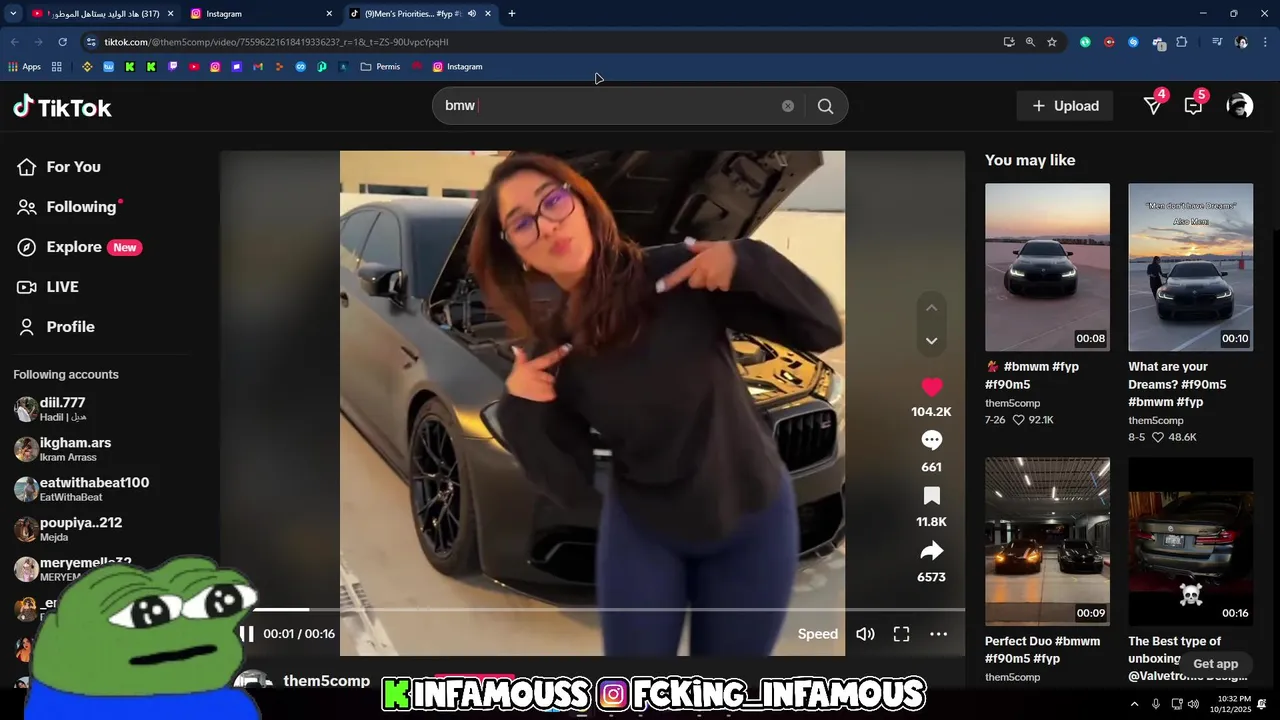Go back to the previous page
The height and width of the screenshot is (720, 1280).
click(x=14, y=42)
